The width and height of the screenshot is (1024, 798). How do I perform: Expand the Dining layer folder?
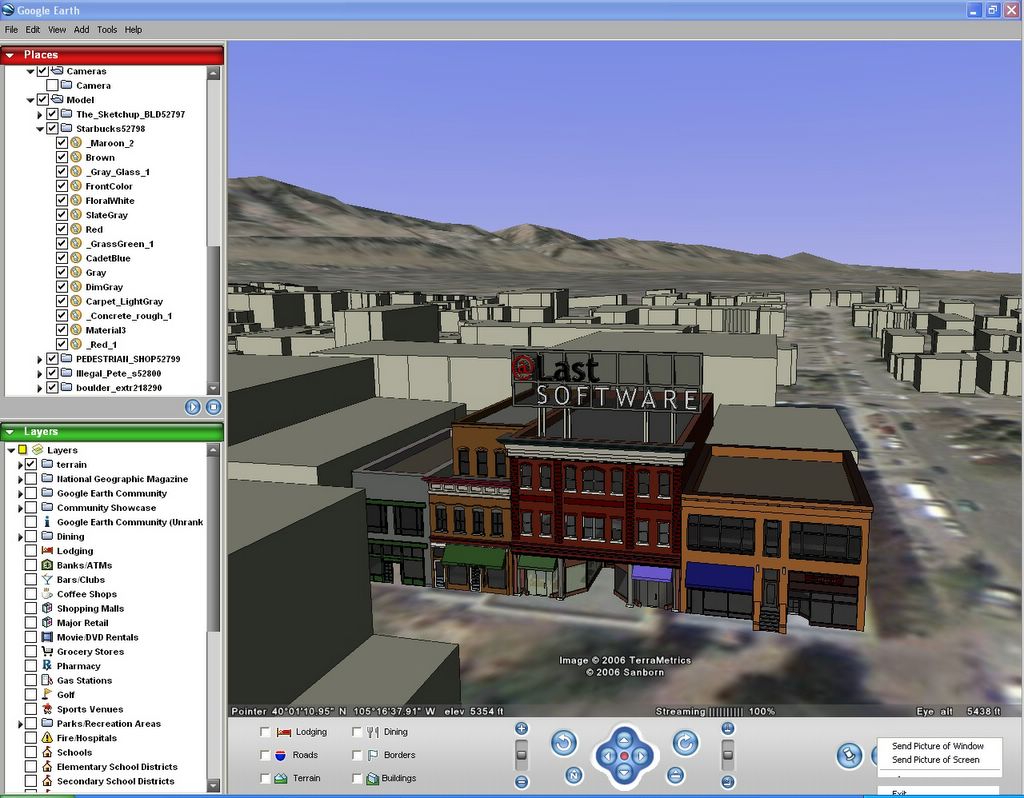point(21,537)
